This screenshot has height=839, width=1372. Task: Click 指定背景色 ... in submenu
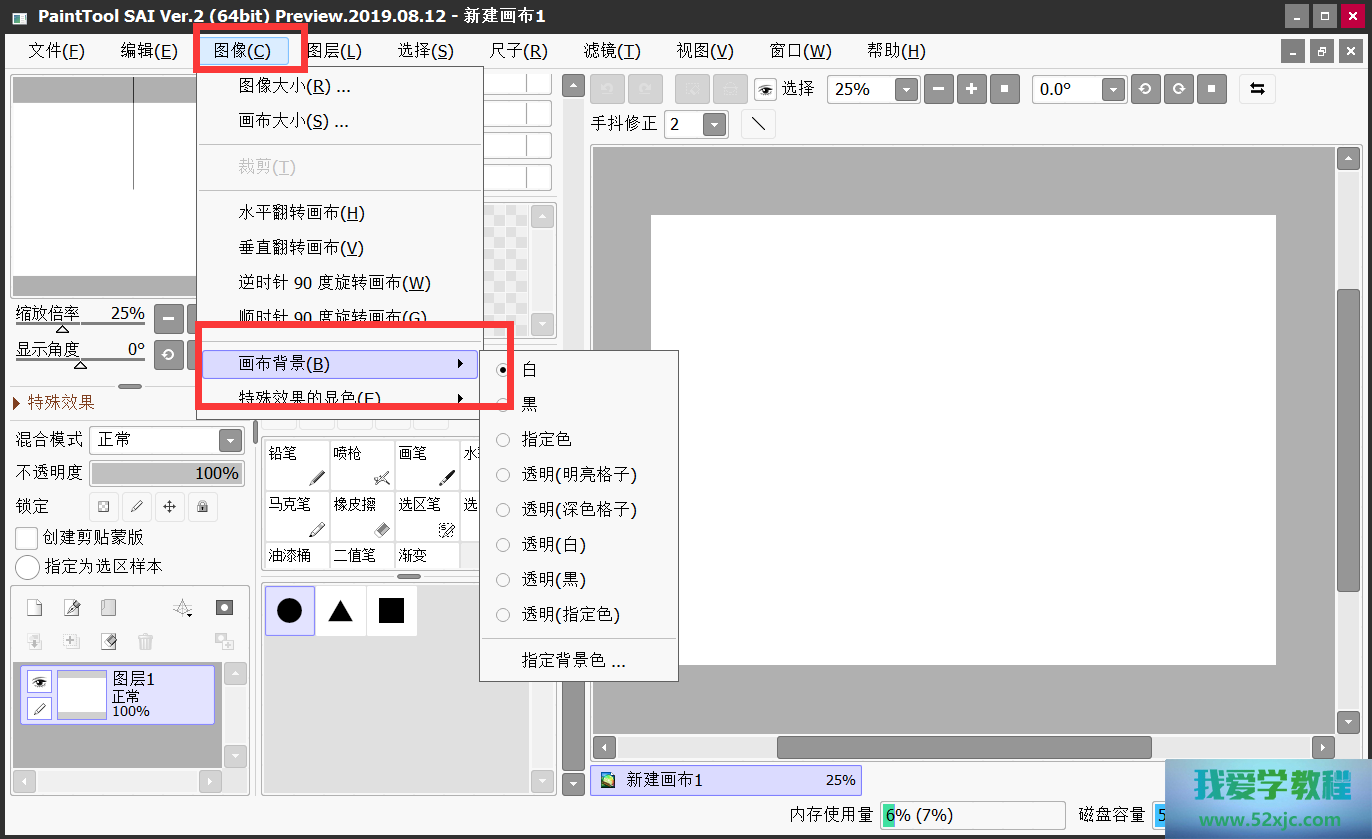pyautogui.click(x=573, y=661)
